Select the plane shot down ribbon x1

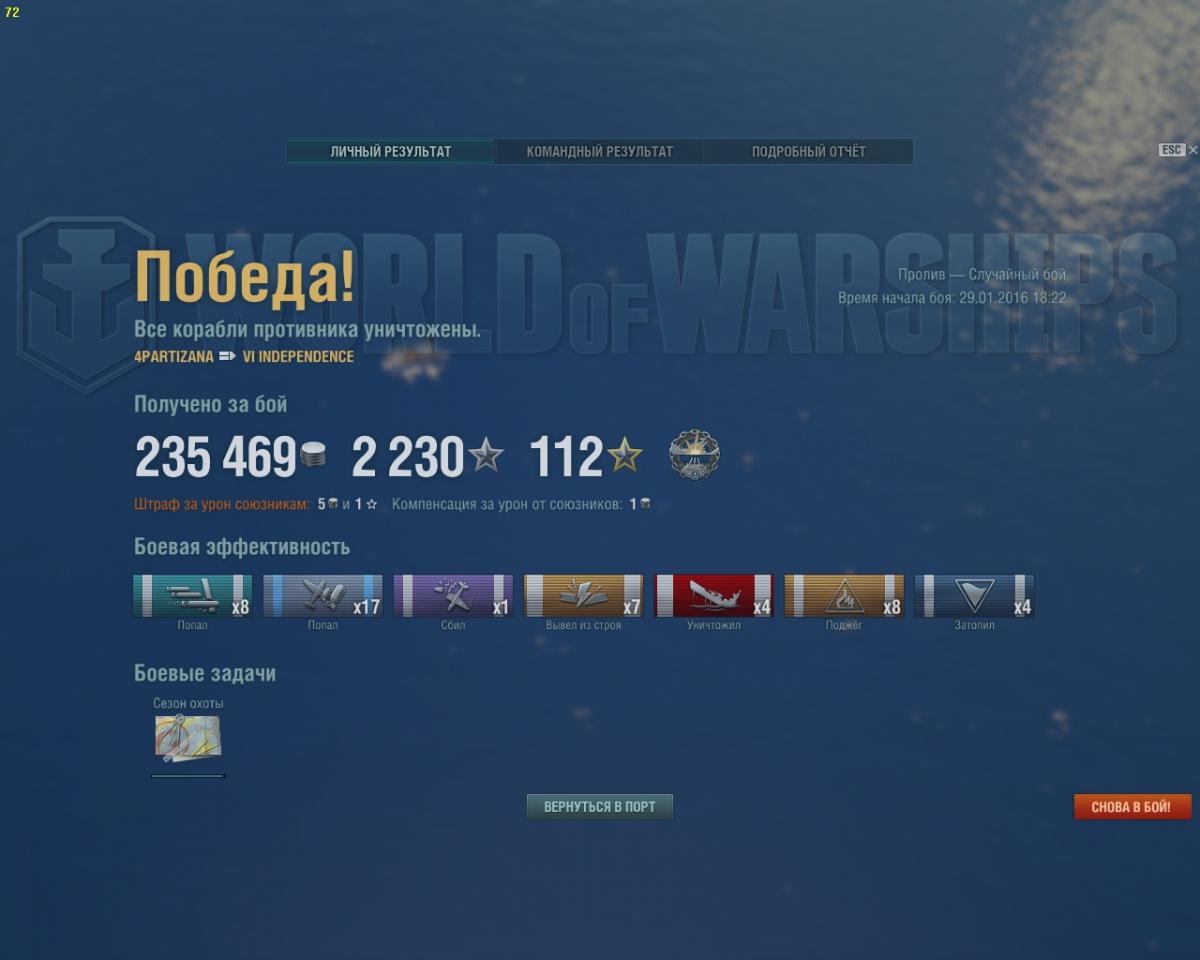coord(453,596)
